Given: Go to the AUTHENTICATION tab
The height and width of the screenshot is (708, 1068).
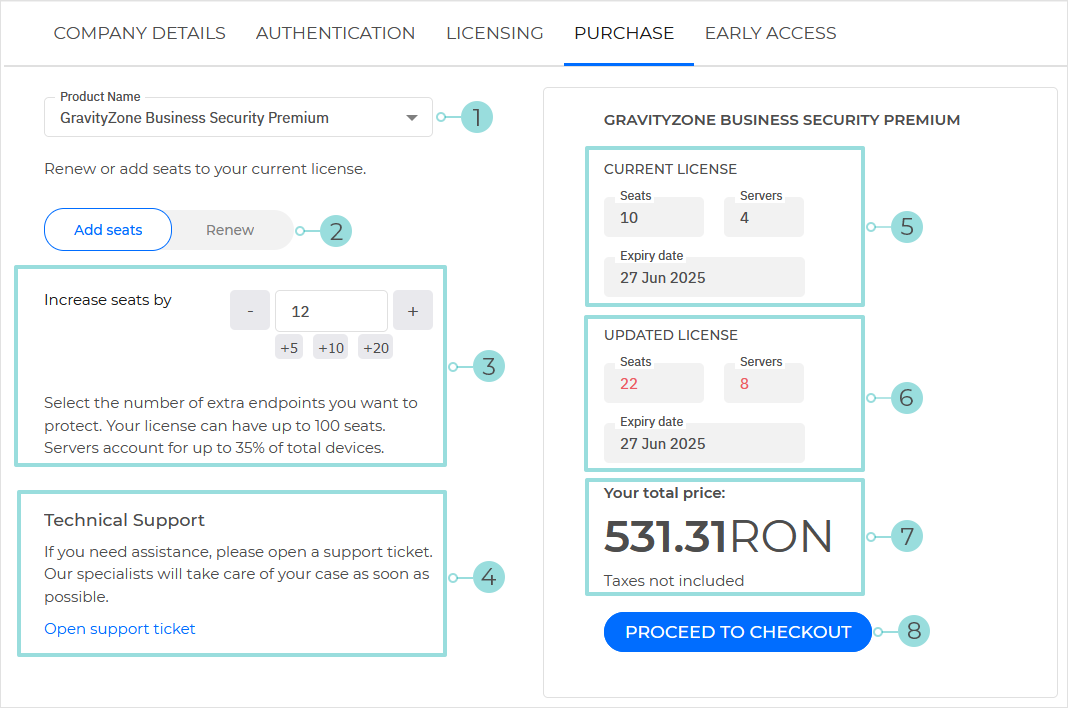Looking at the screenshot, I should coord(335,32).
